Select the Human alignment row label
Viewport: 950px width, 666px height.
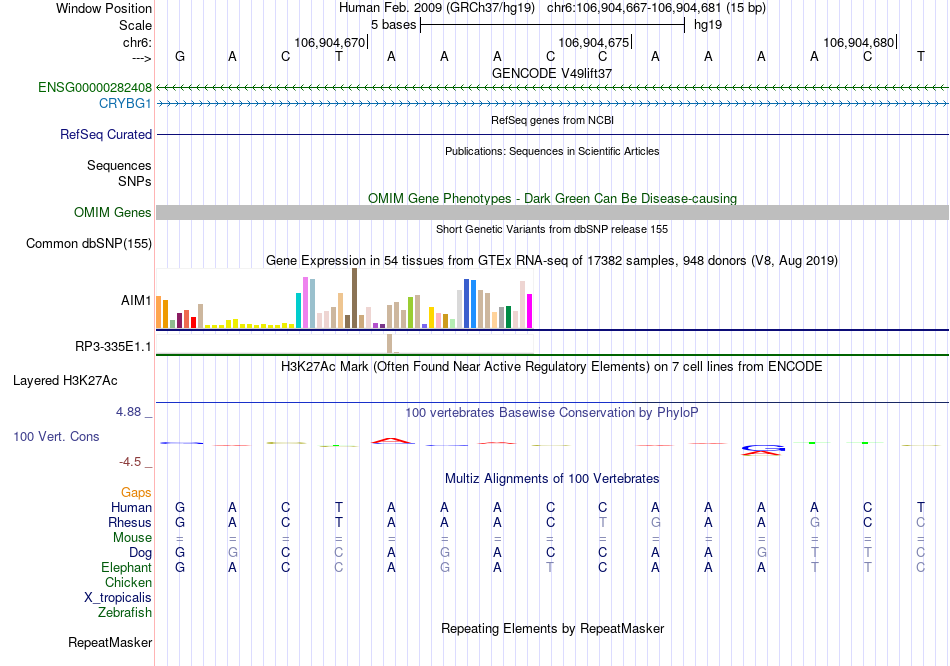[131, 507]
